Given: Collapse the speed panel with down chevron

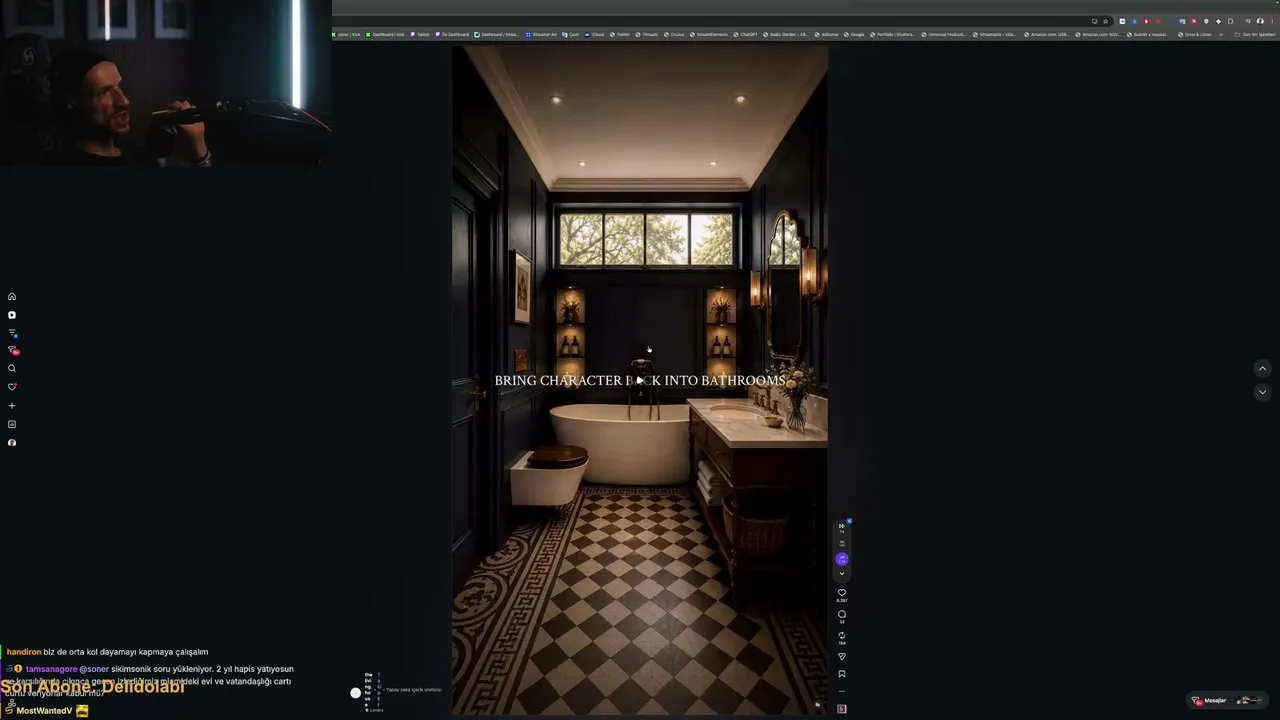Looking at the screenshot, I should [x=841, y=574].
